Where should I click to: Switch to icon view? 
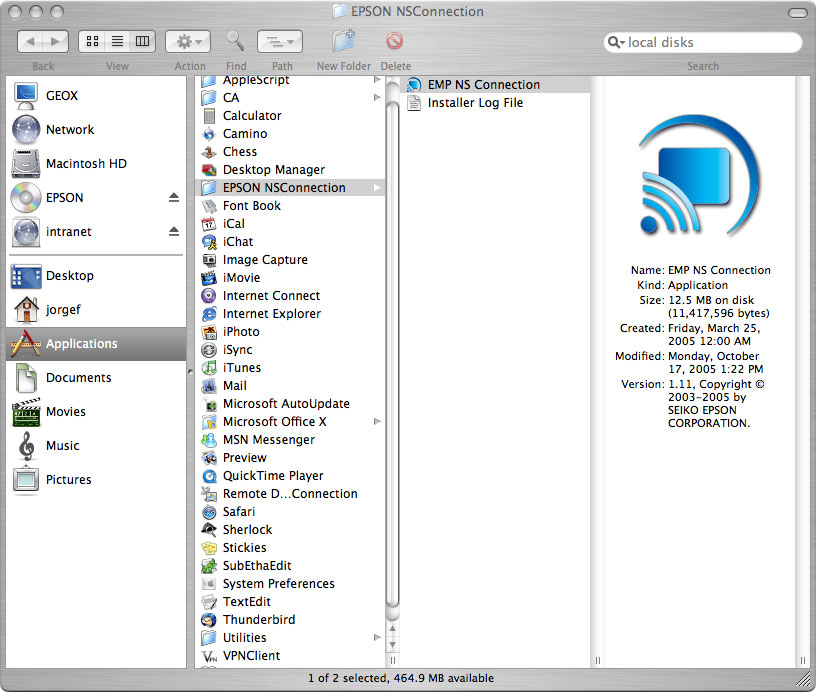92,42
